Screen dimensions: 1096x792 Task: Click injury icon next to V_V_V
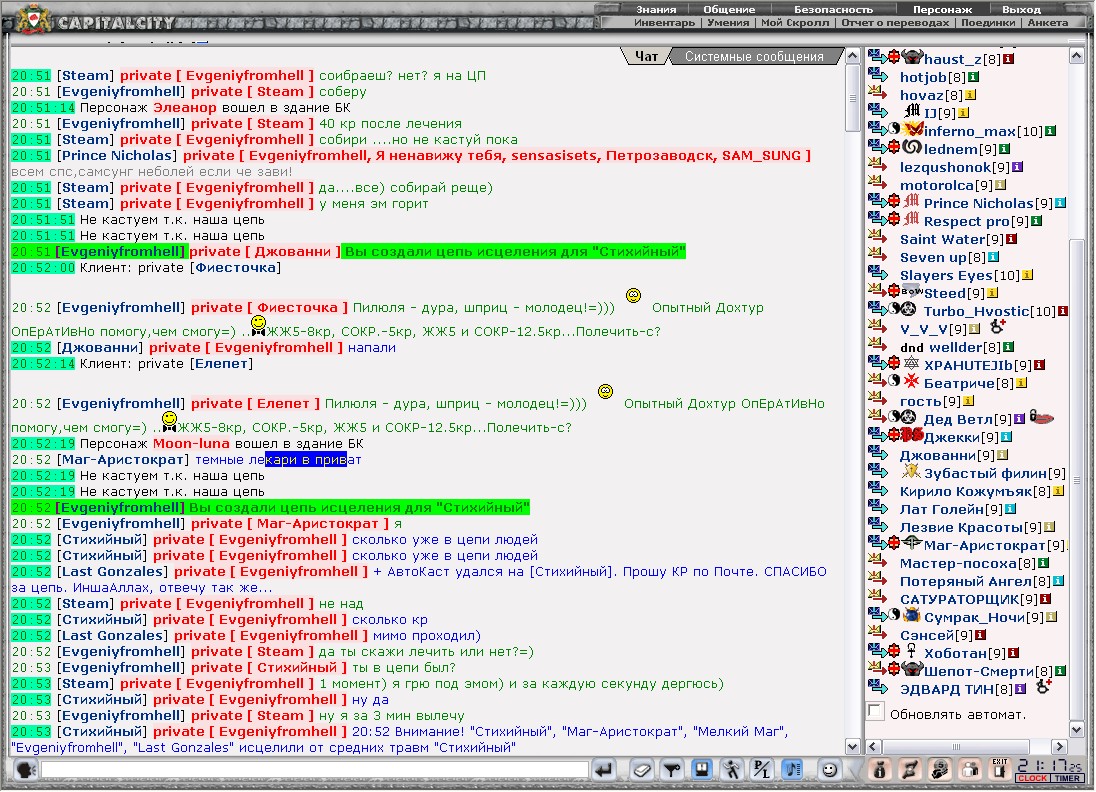pos(997,326)
